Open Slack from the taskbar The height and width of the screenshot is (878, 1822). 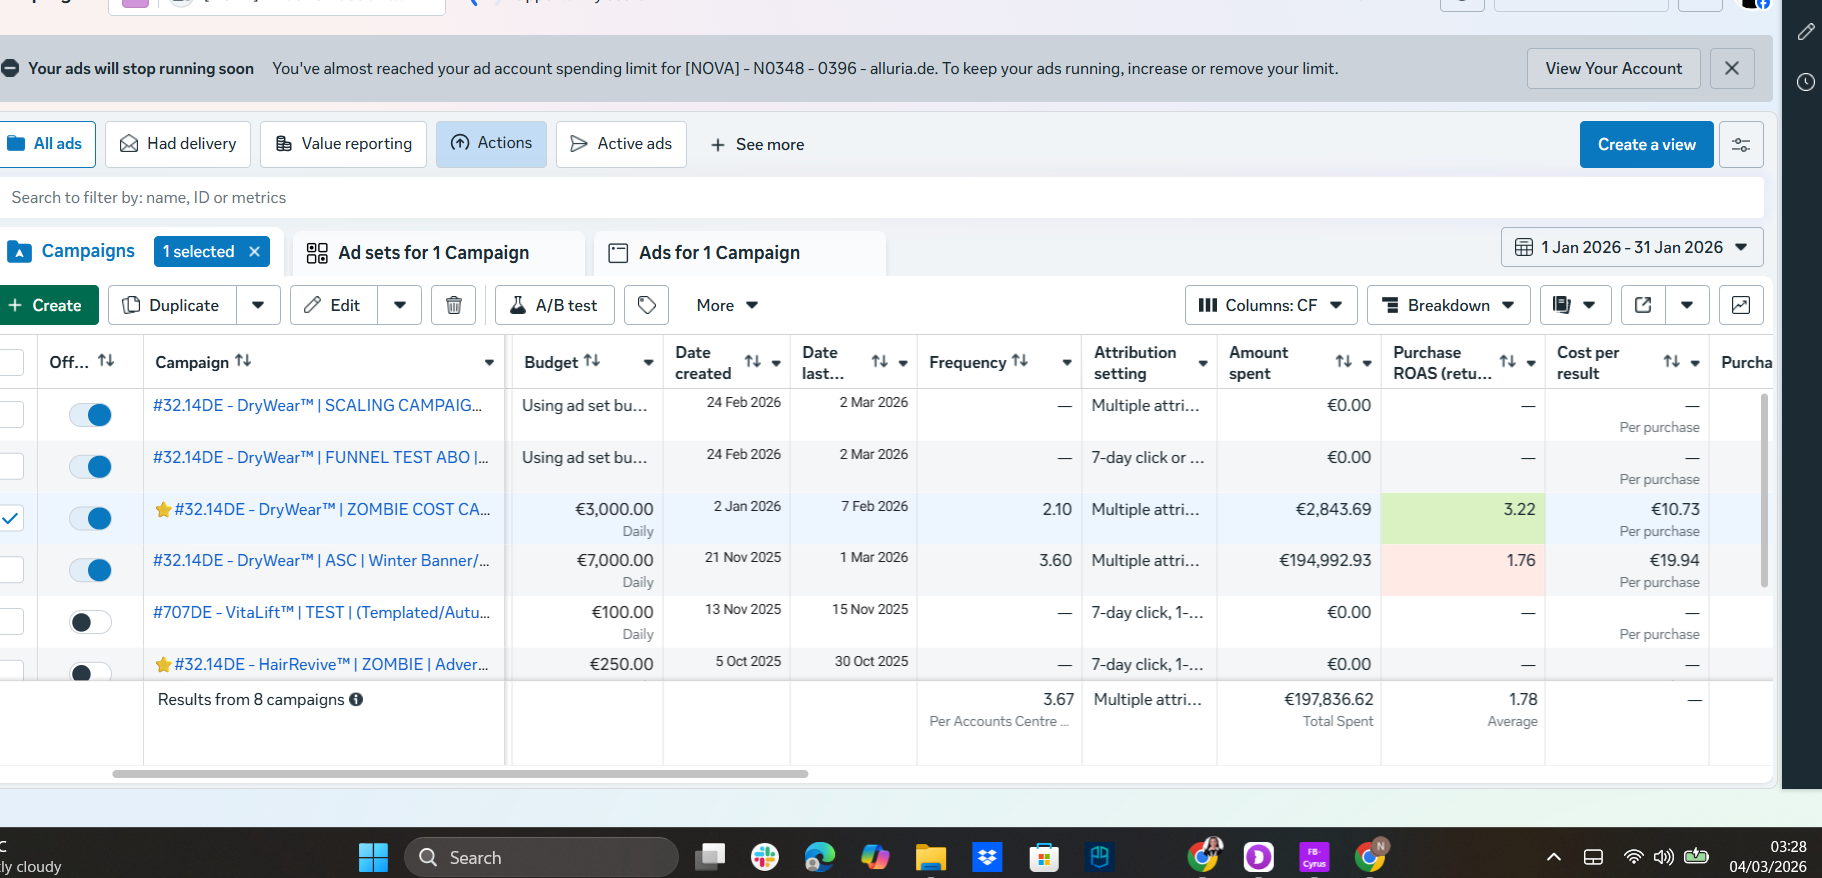tap(765, 857)
